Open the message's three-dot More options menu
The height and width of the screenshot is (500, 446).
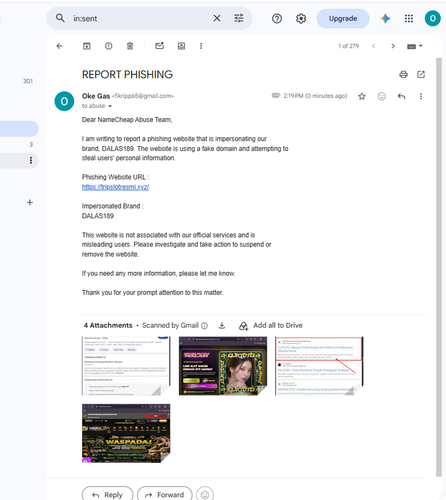click(421, 96)
